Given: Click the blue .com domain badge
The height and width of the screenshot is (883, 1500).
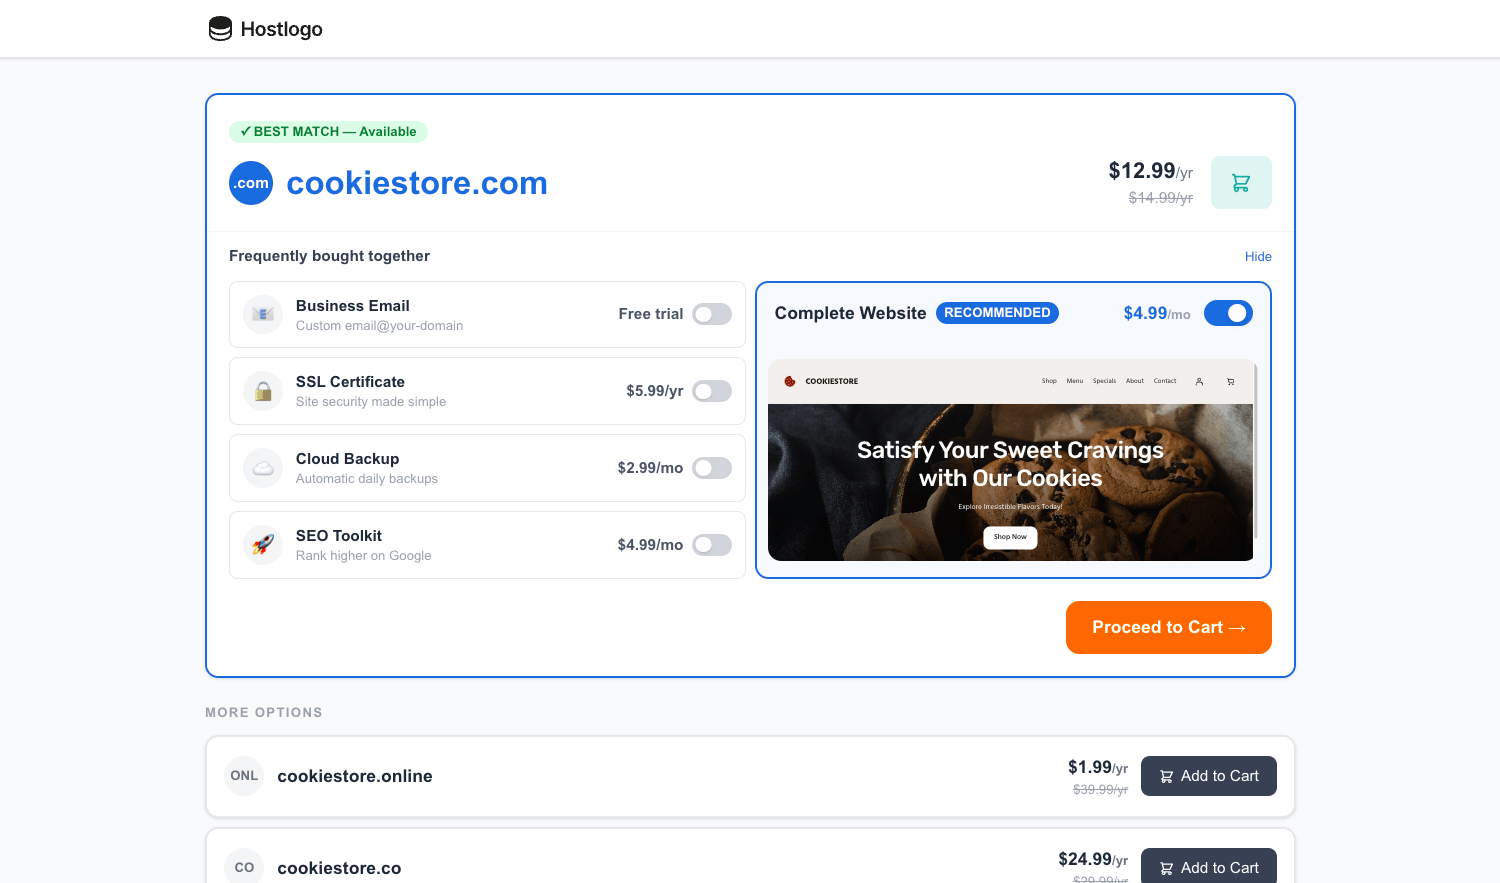Looking at the screenshot, I should click(251, 183).
